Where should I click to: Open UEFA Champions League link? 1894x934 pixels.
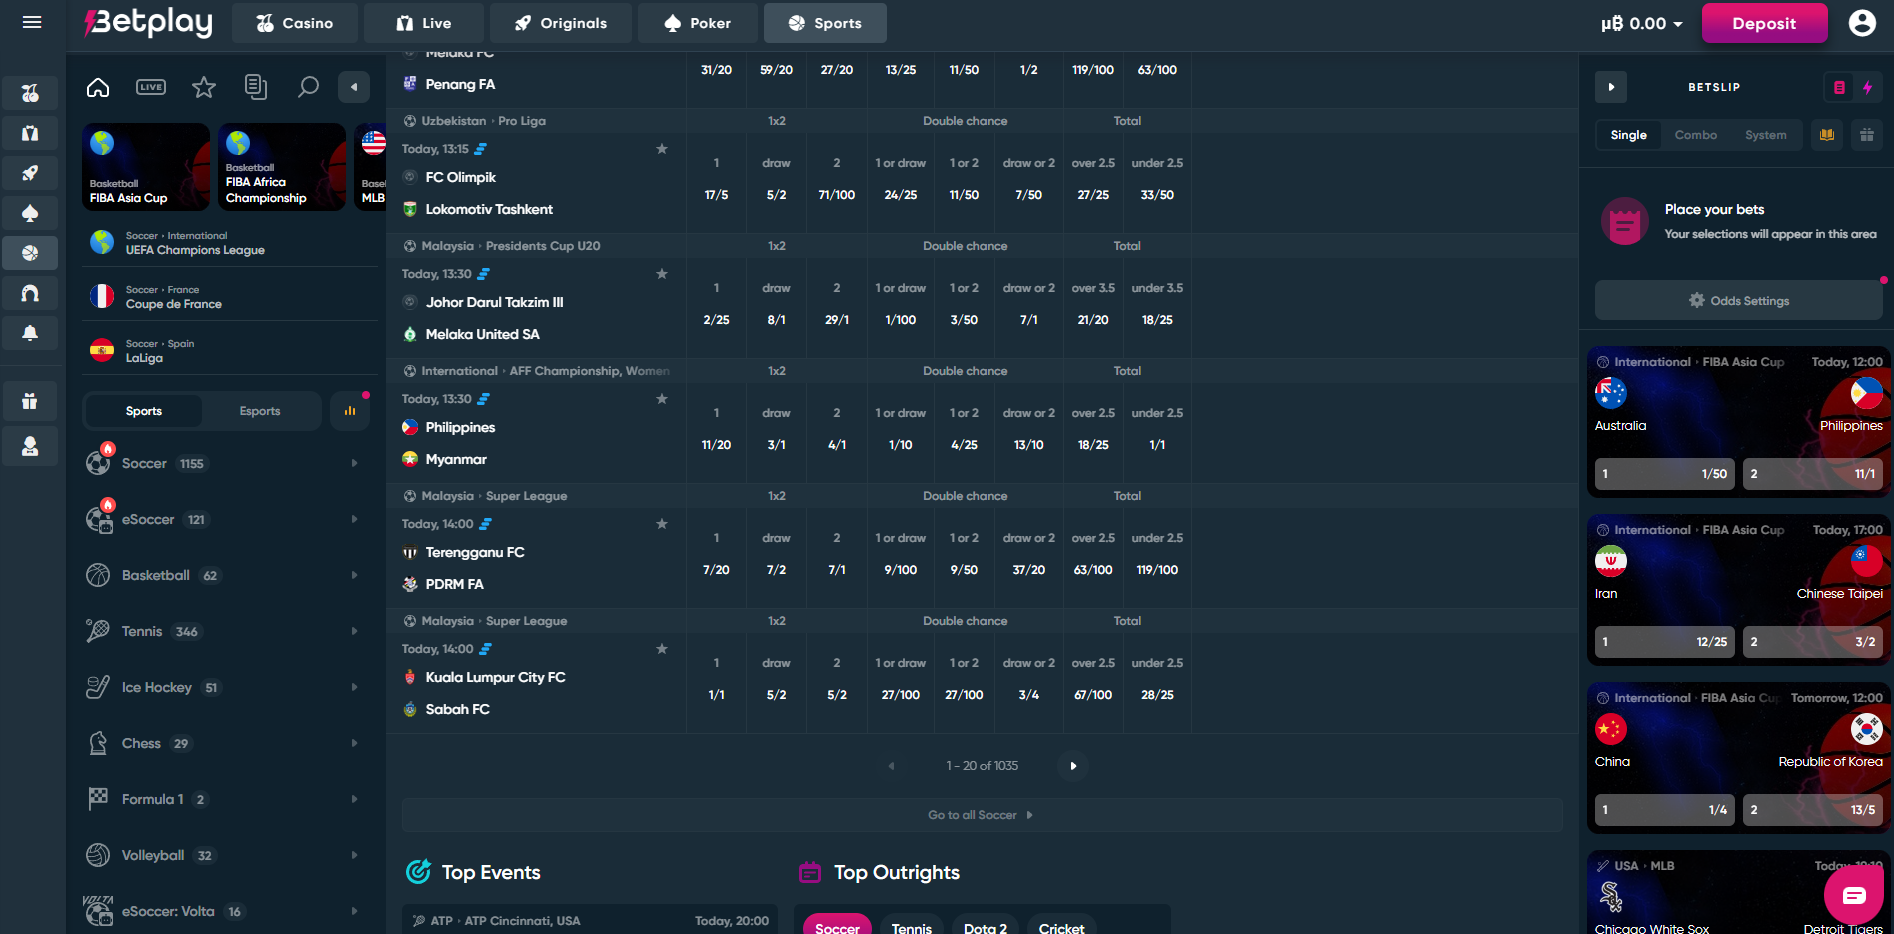pyautogui.click(x=230, y=243)
